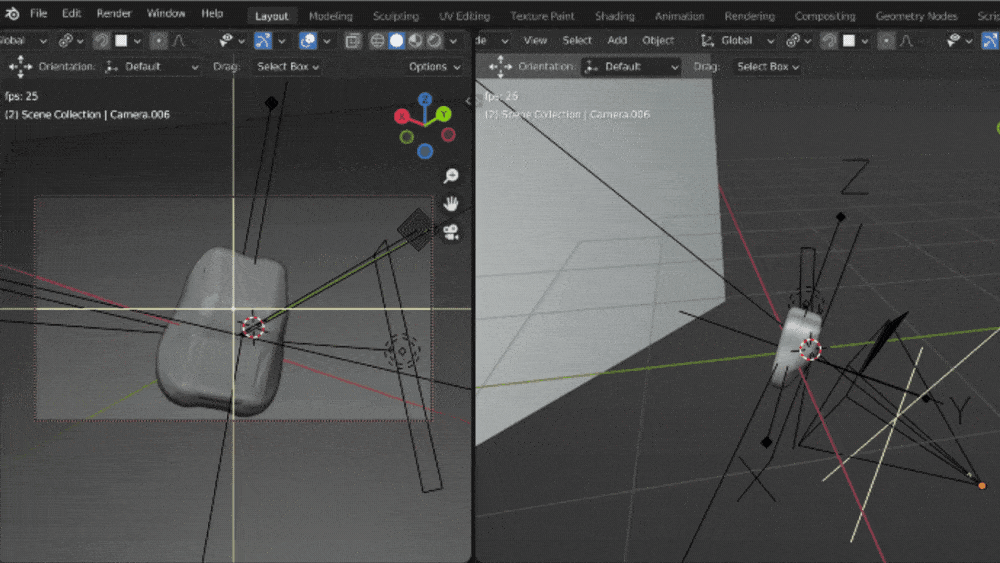1000x563 pixels.
Task: Switch to the Geometry Nodes workspace tab
Action: [916, 16]
